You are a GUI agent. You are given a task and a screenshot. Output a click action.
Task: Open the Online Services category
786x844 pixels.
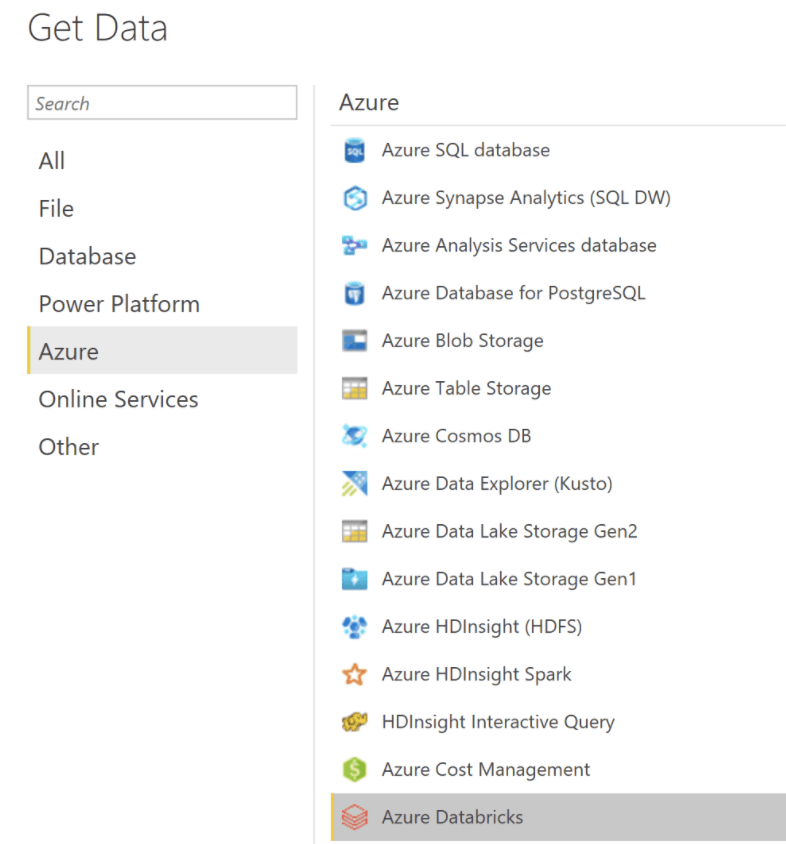pos(118,399)
